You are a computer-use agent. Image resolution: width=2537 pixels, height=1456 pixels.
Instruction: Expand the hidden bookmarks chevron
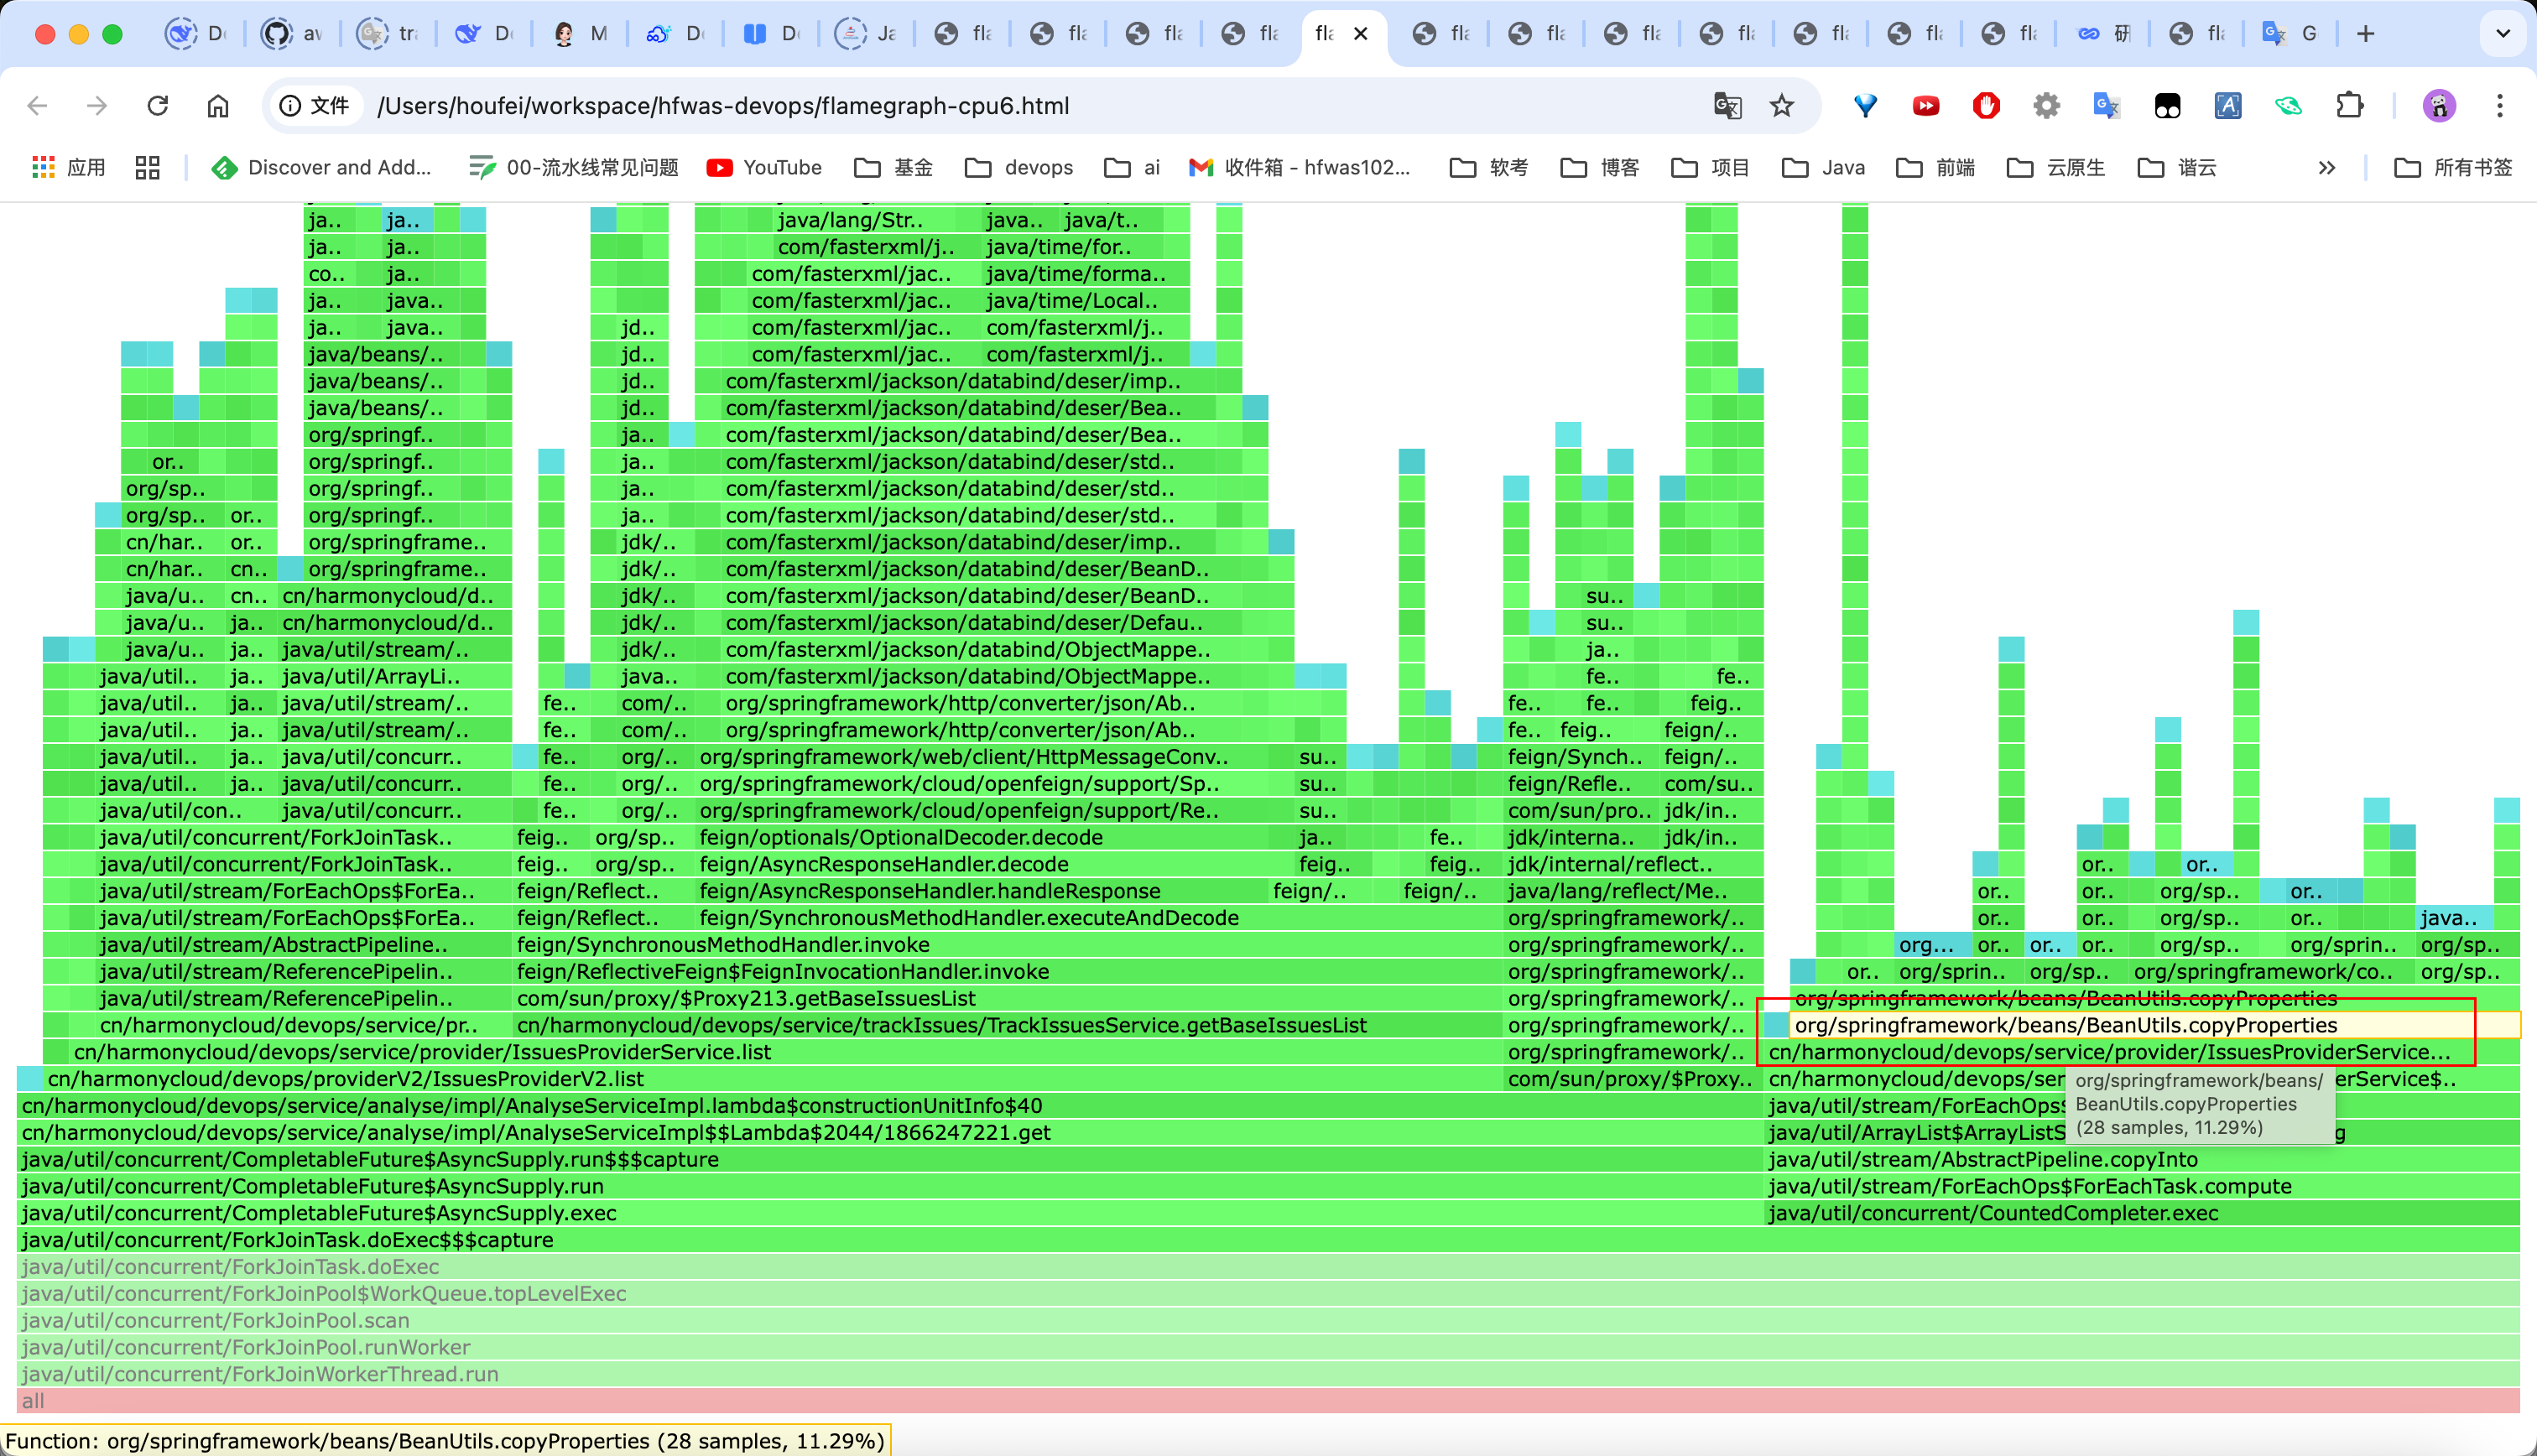[x=2327, y=168]
